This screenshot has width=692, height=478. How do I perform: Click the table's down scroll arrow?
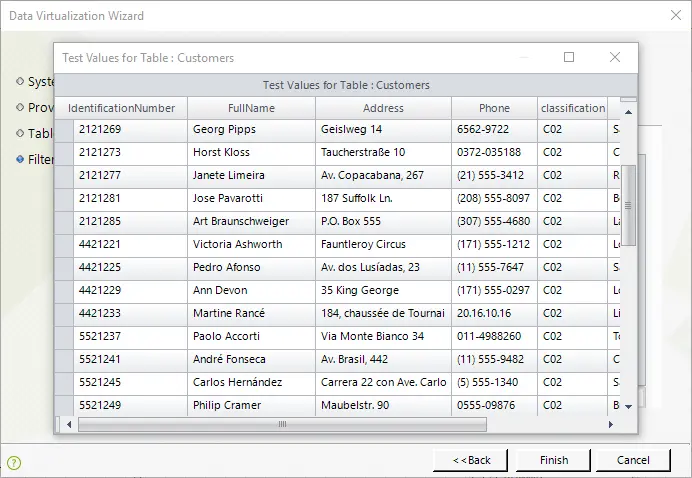pyautogui.click(x=628, y=406)
